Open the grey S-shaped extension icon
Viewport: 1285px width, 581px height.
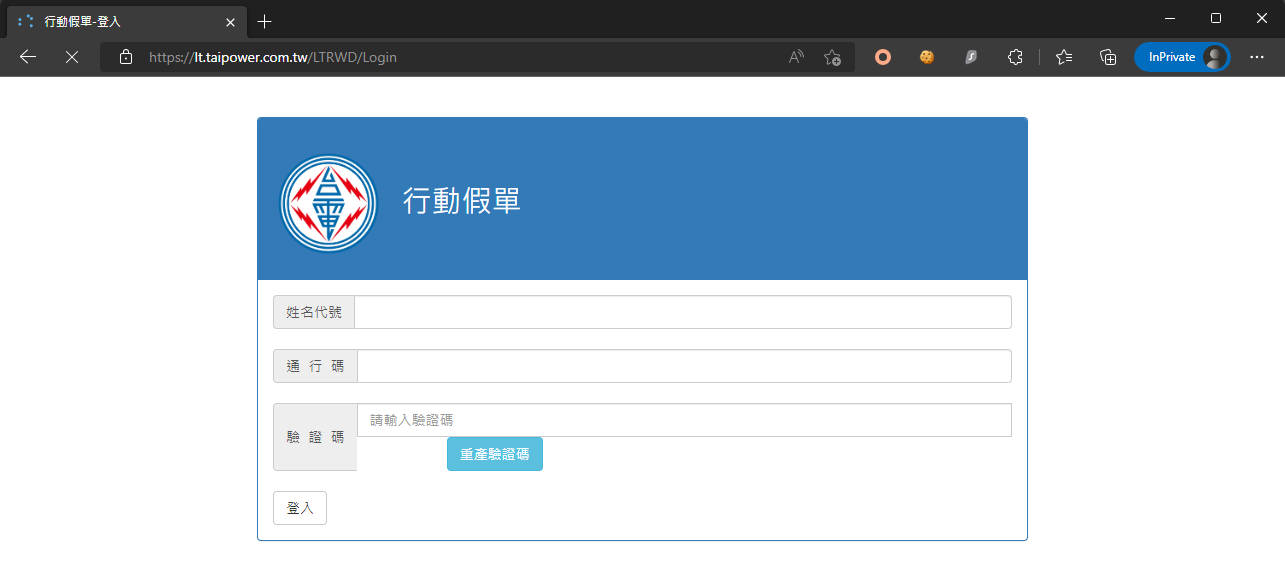point(971,57)
